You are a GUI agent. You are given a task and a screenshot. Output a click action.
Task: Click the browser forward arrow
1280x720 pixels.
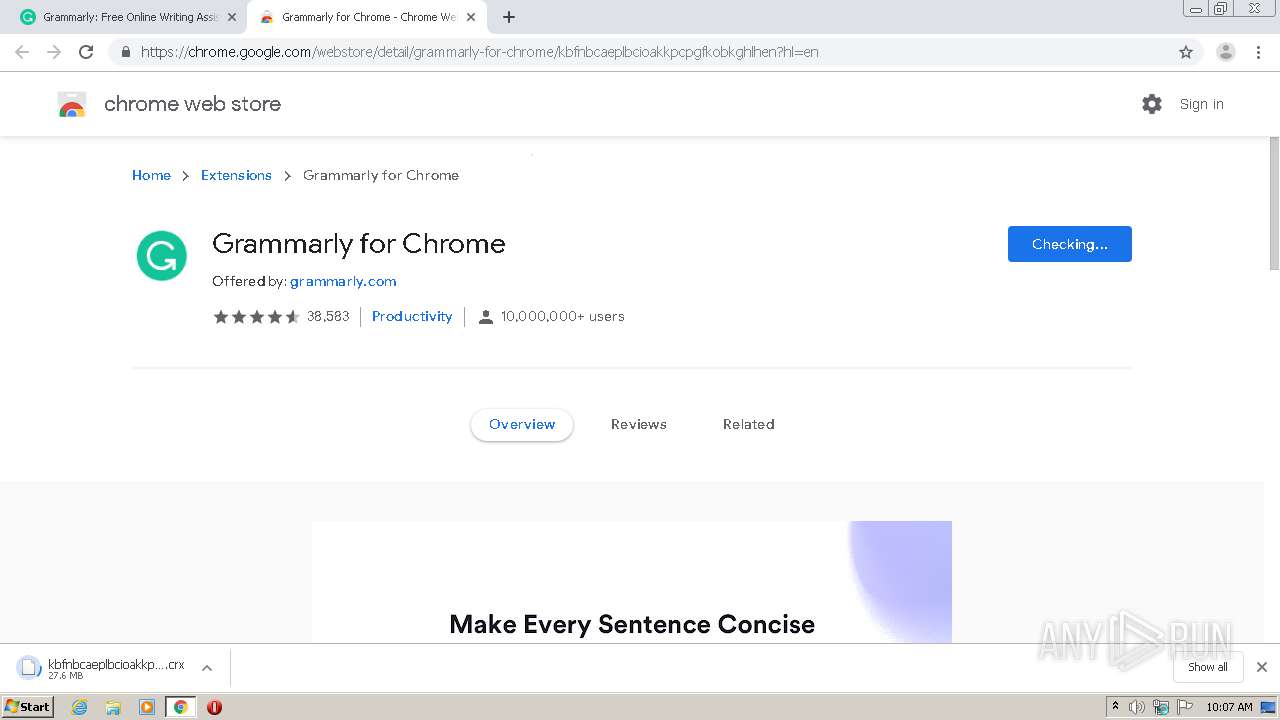[x=54, y=52]
